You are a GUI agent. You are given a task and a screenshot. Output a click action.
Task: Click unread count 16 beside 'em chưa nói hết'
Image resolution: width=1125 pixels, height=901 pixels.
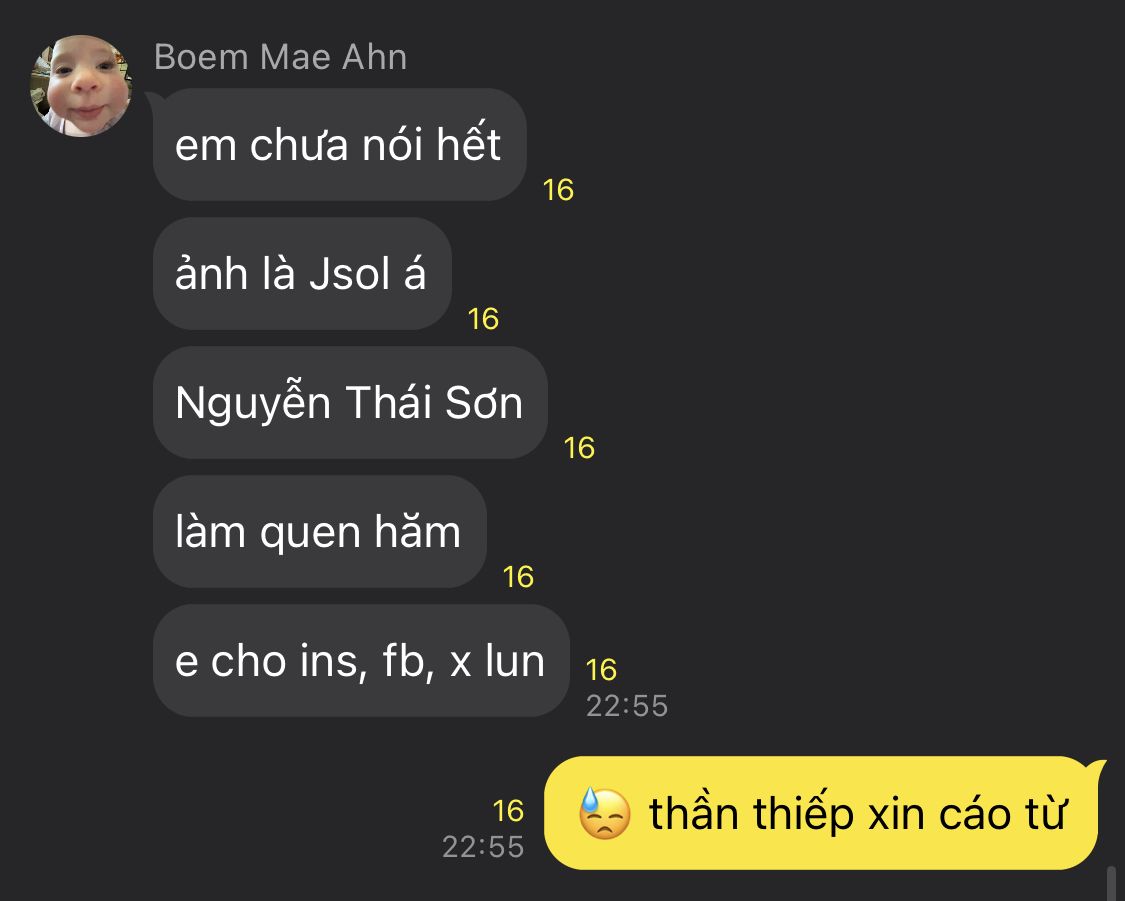558,190
